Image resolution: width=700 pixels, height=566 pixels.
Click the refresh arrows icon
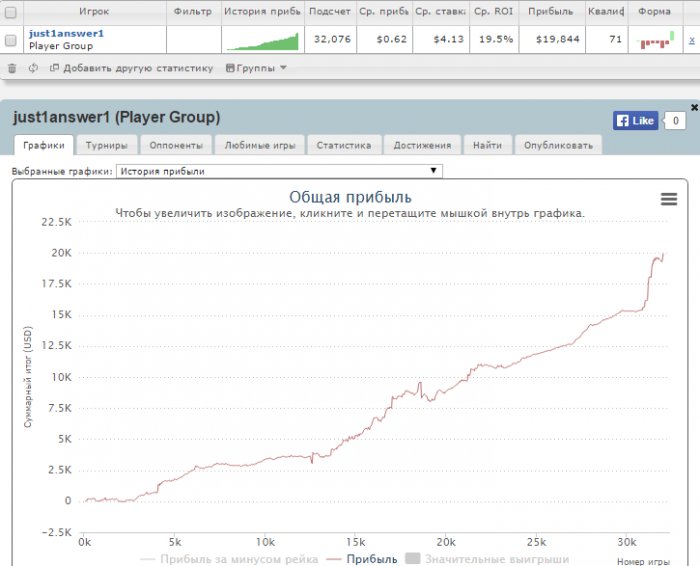pos(33,68)
